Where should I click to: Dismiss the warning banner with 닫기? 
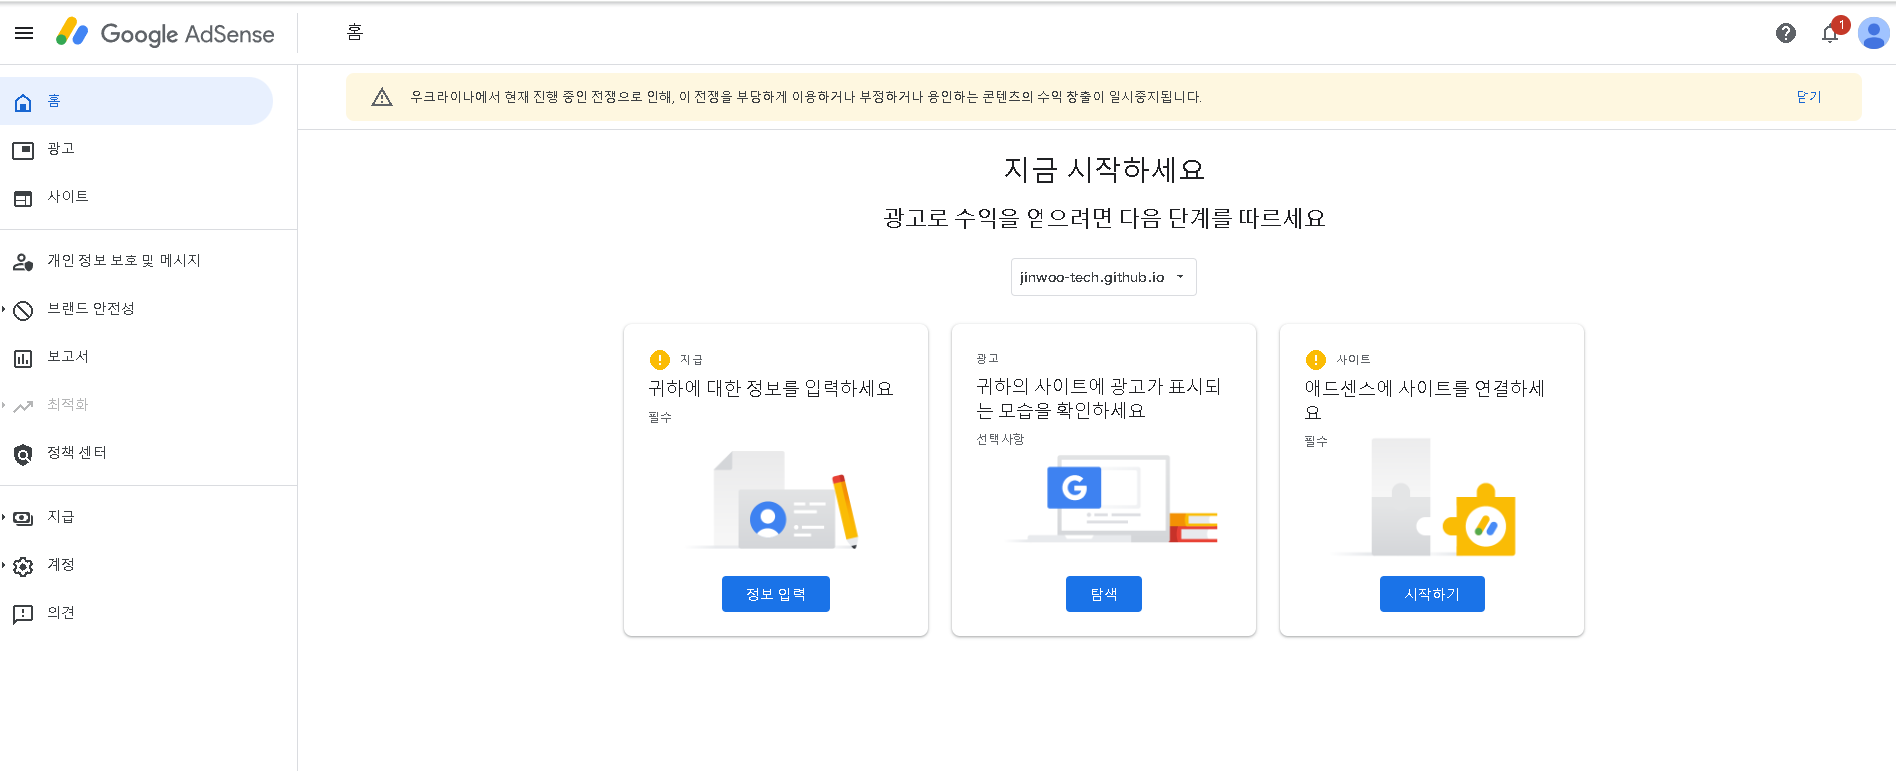pos(1808,97)
